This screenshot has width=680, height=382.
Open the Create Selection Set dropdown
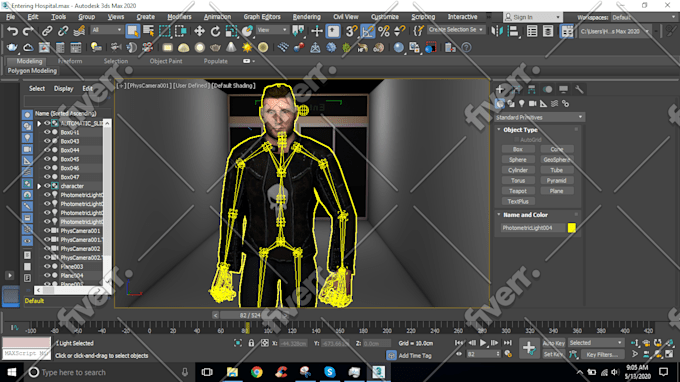pyautogui.click(x=455, y=30)
